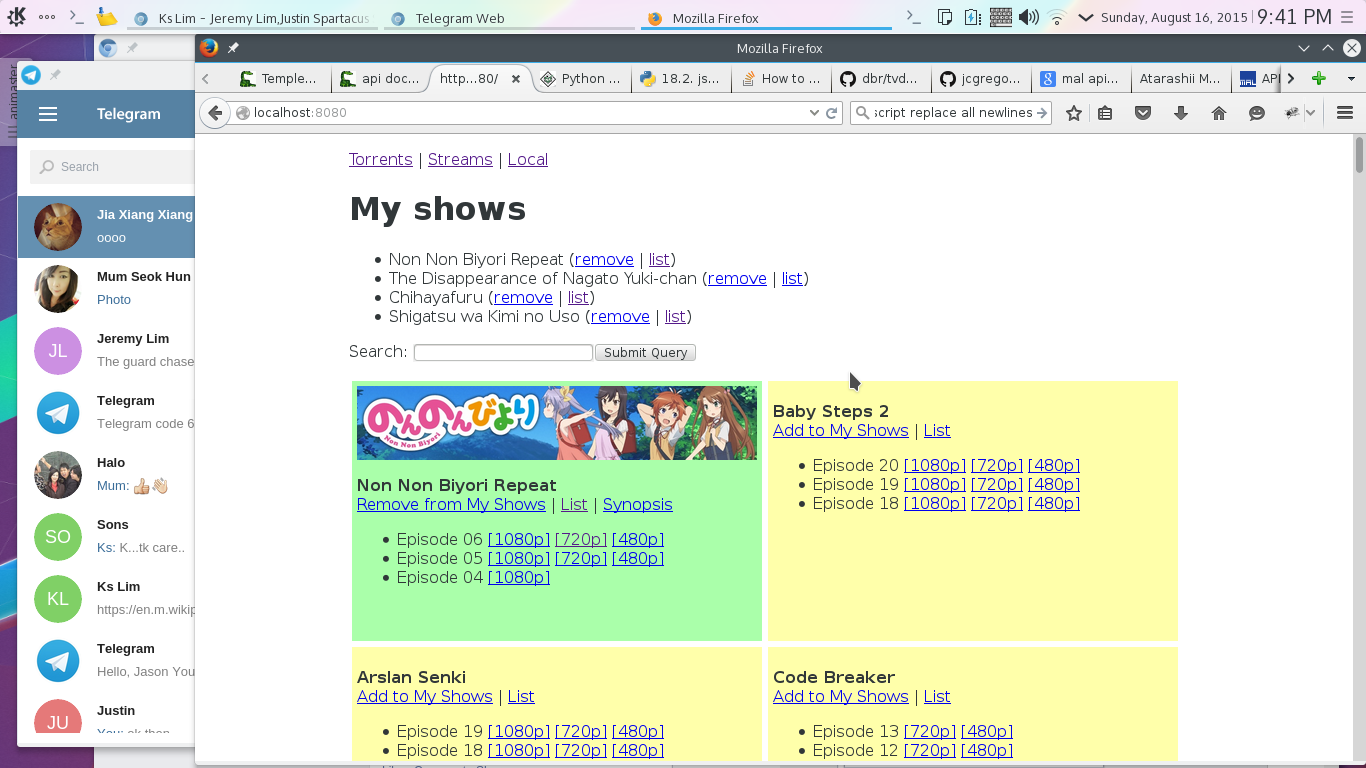Open the KDE application launcher
1366x768 pixels.
17,17
